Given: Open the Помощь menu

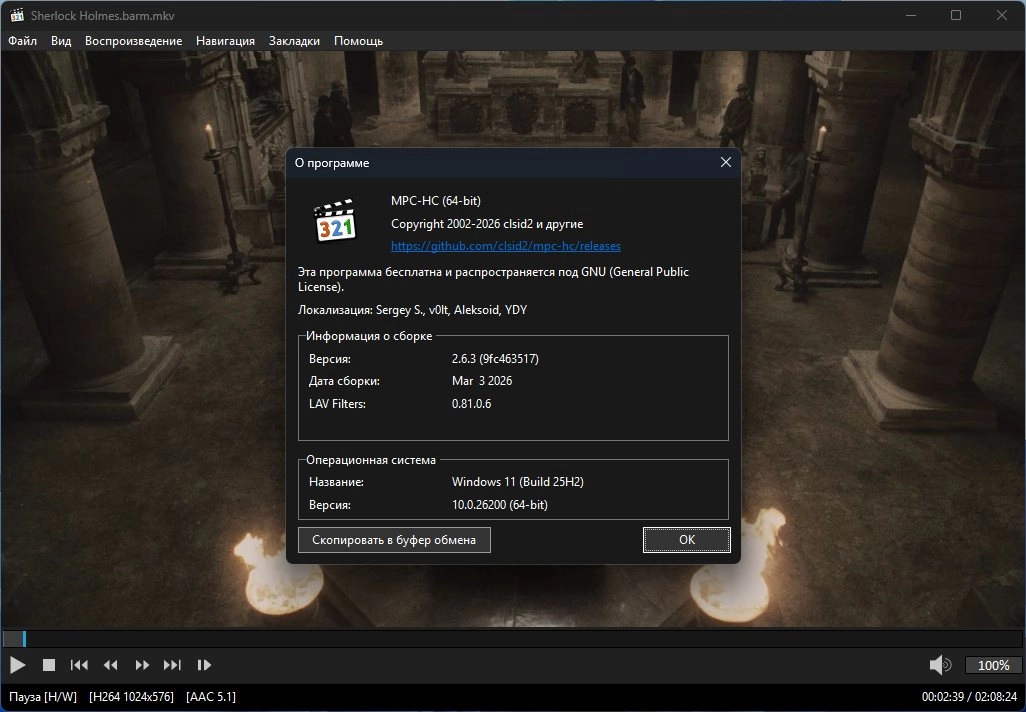Looking at the screenshot, I should coord(359,41).
